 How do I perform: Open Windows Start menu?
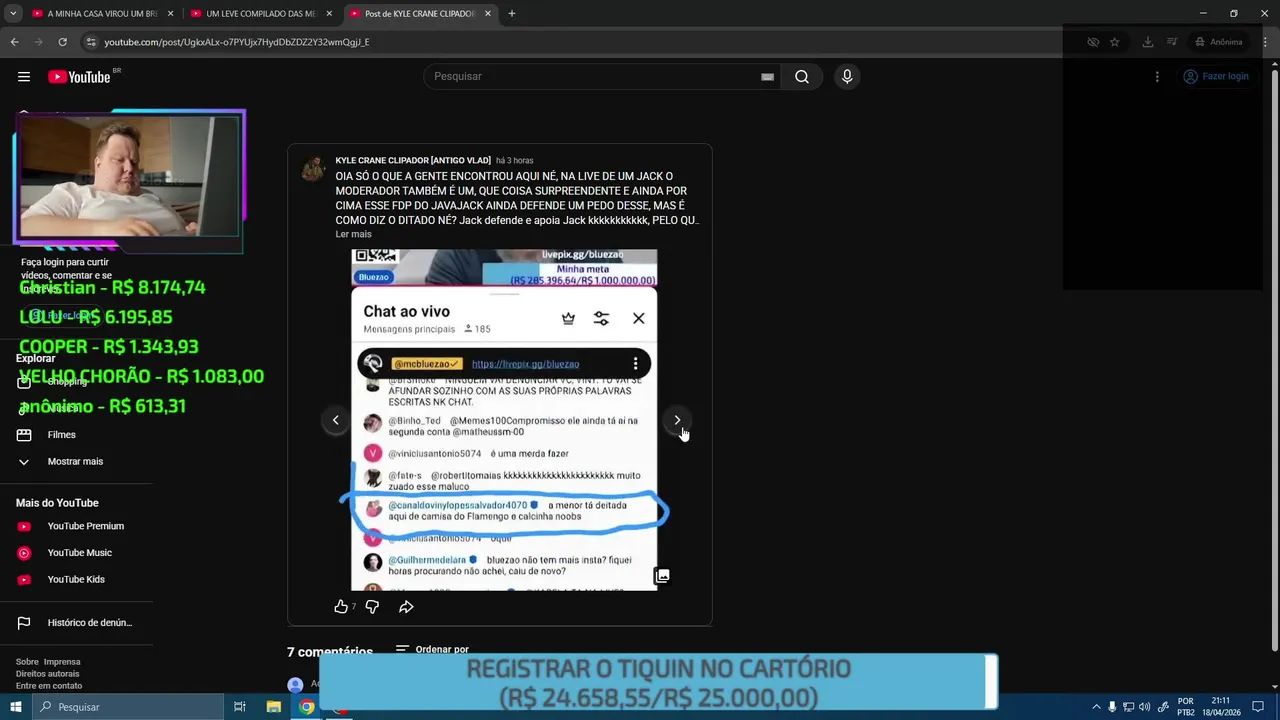click(x=16, y=707)
